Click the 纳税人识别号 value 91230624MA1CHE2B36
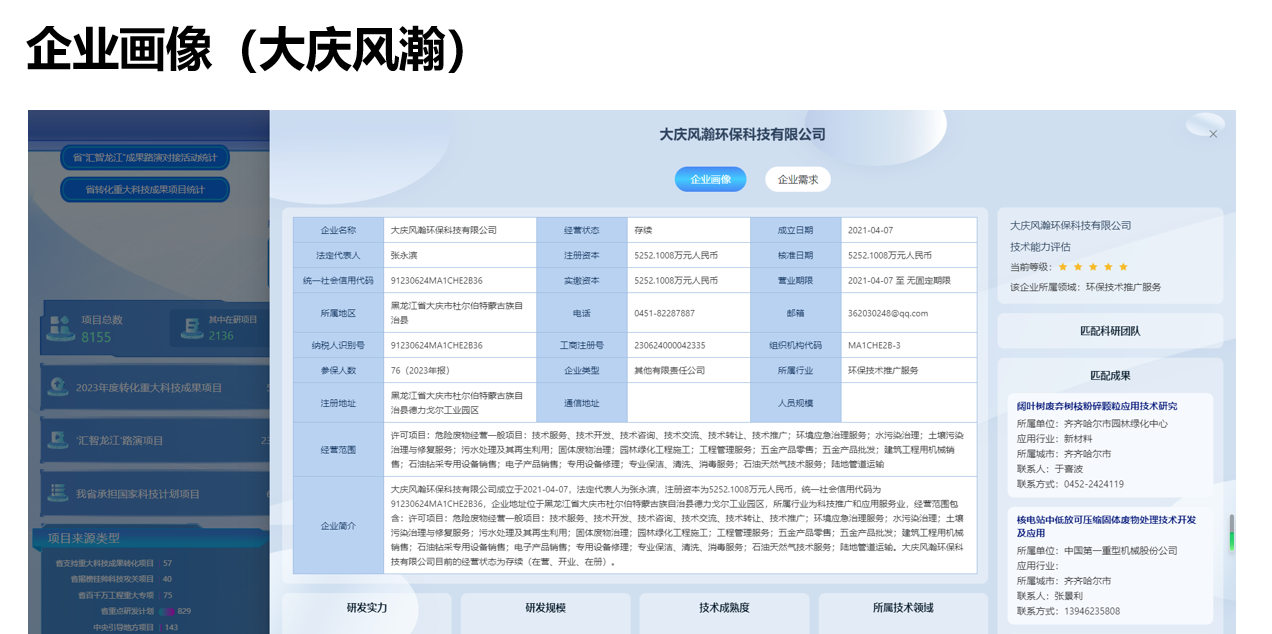1272x634 pixels. tap(437, 345)
